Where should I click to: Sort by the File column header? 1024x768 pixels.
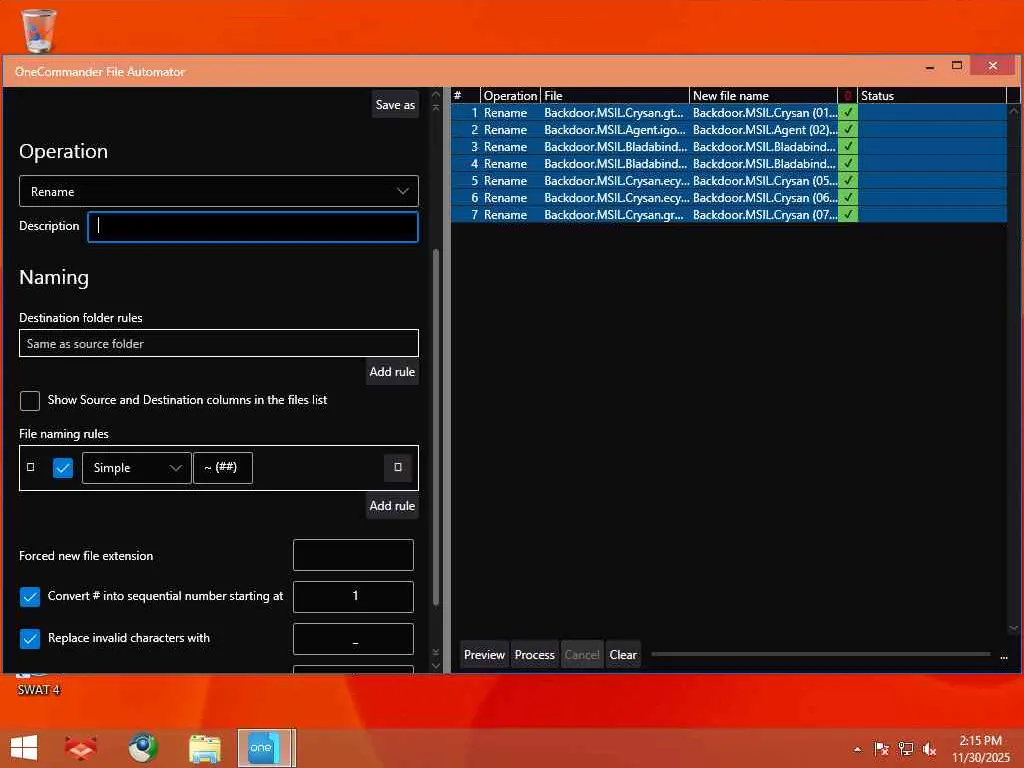[615, 95]
